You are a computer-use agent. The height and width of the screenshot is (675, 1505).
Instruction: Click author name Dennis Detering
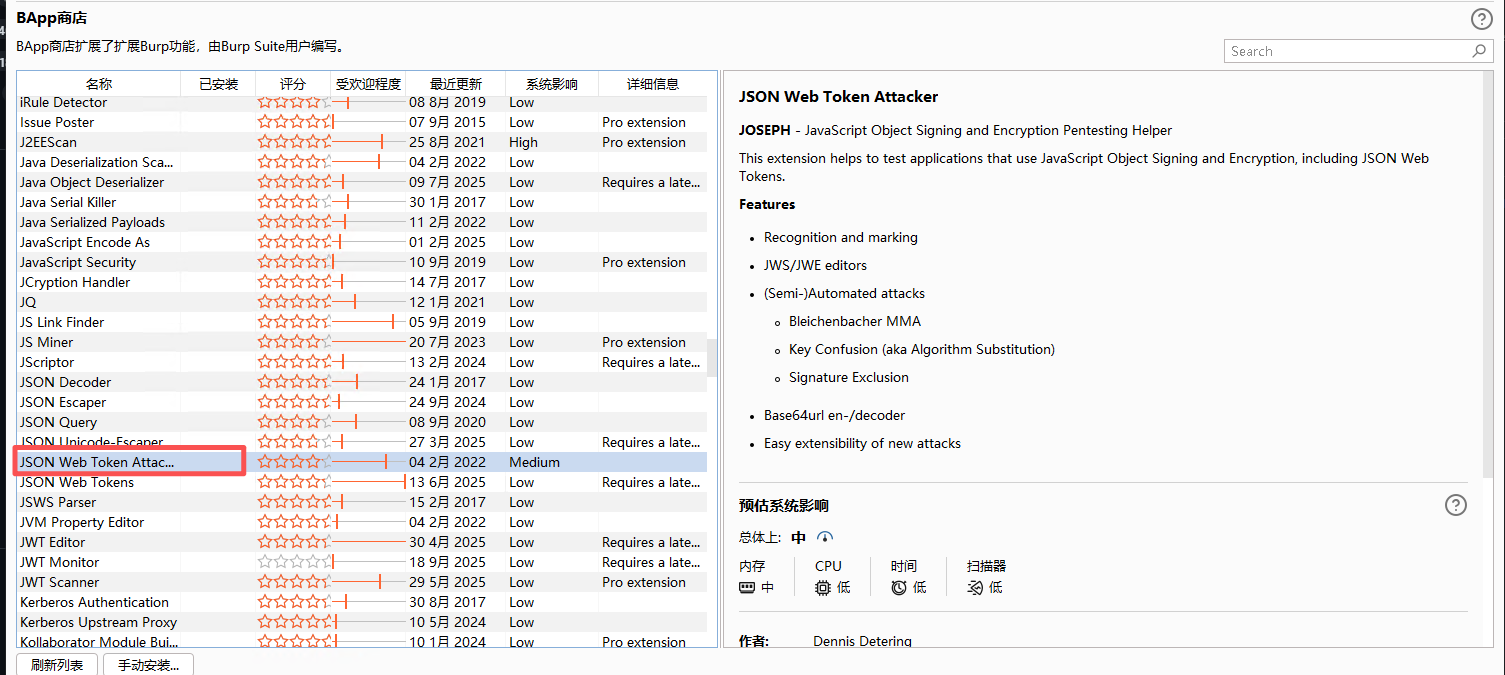pos(862,641)
